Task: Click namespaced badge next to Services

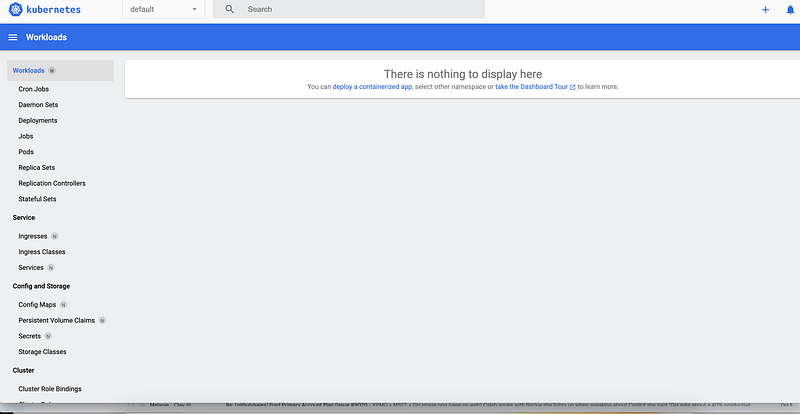Action: click(x=51, y=267)
